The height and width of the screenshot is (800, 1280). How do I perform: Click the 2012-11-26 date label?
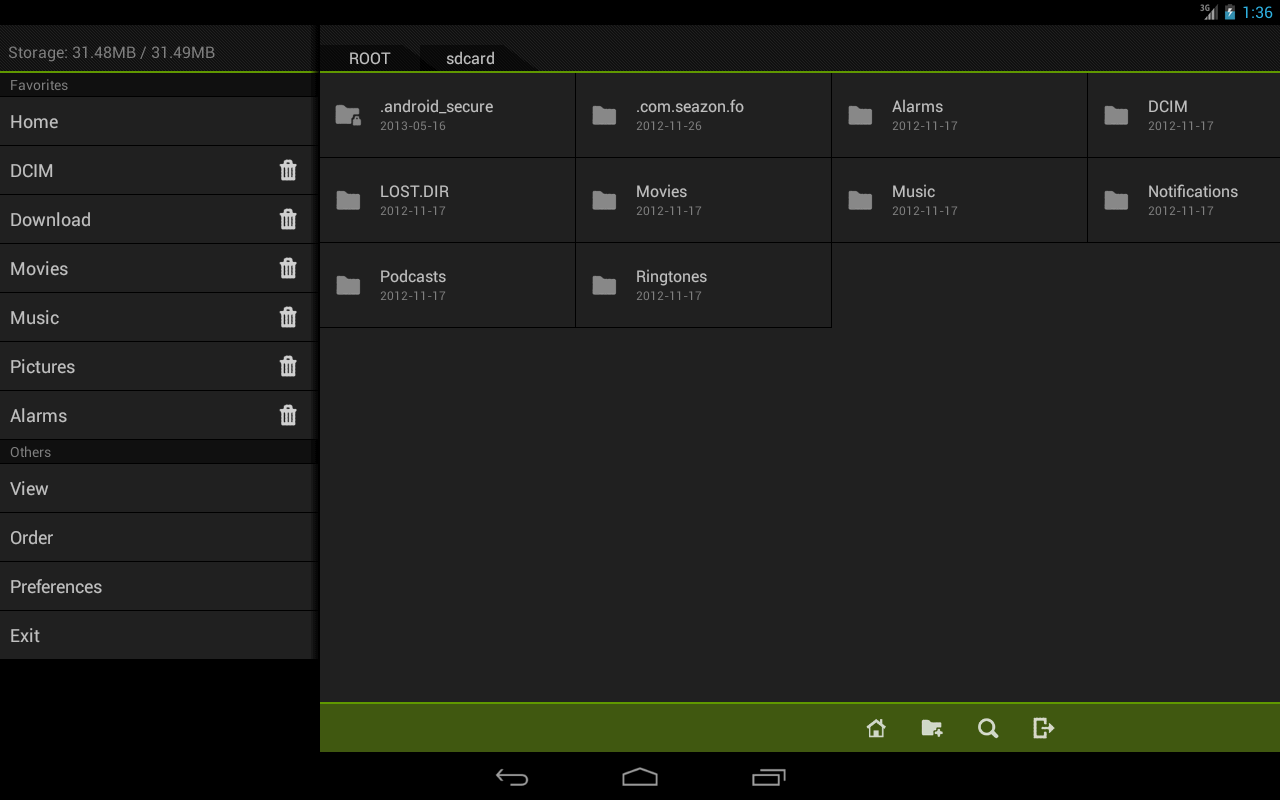tap(669, 126)
